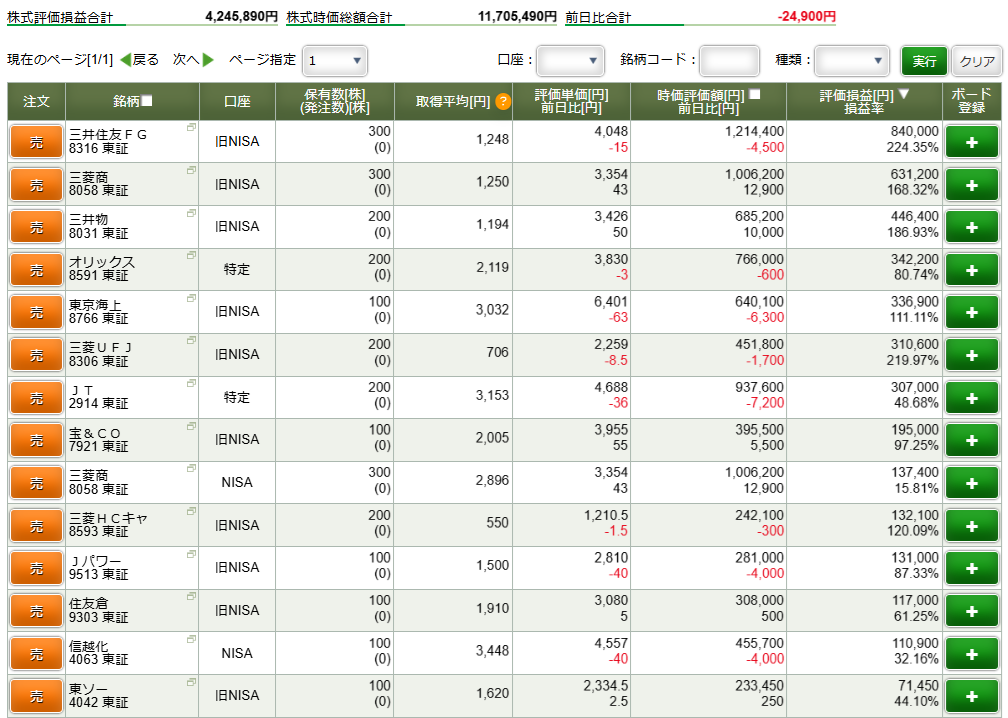Image resolution: width=1008 pixels, height=718 pixels.
Task: Sell 三菱ＨＣキャ with 売 button
Action: (37, 526)
